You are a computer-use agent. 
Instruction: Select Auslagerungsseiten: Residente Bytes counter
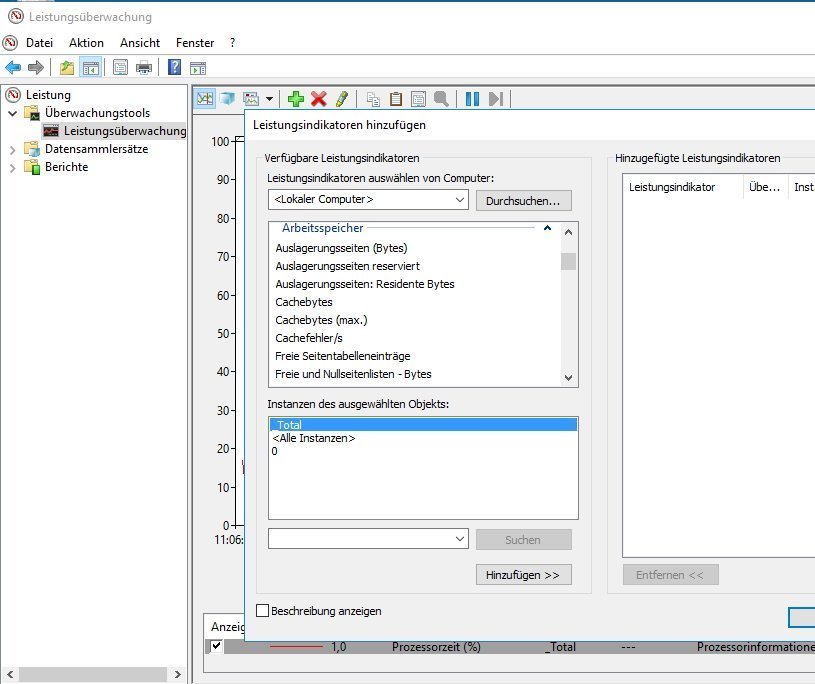[x=364, y=284]
